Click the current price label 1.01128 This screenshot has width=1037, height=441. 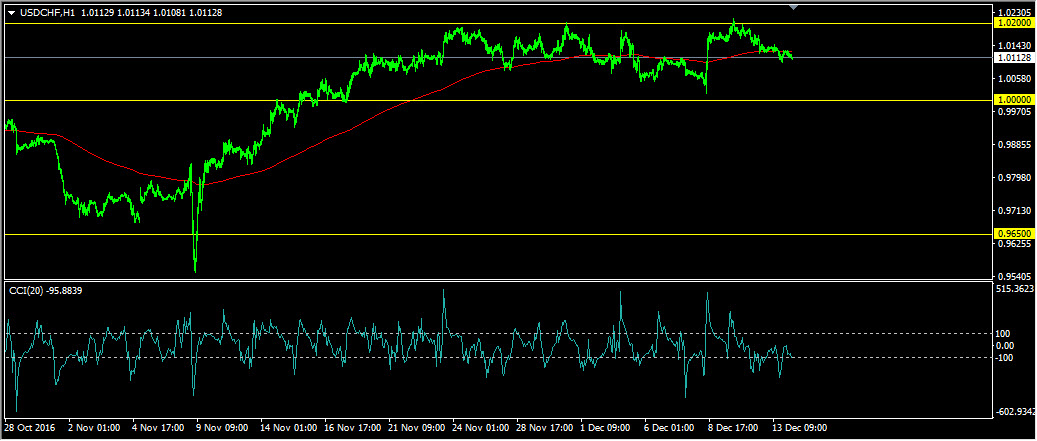click(x=1013, y=58)
